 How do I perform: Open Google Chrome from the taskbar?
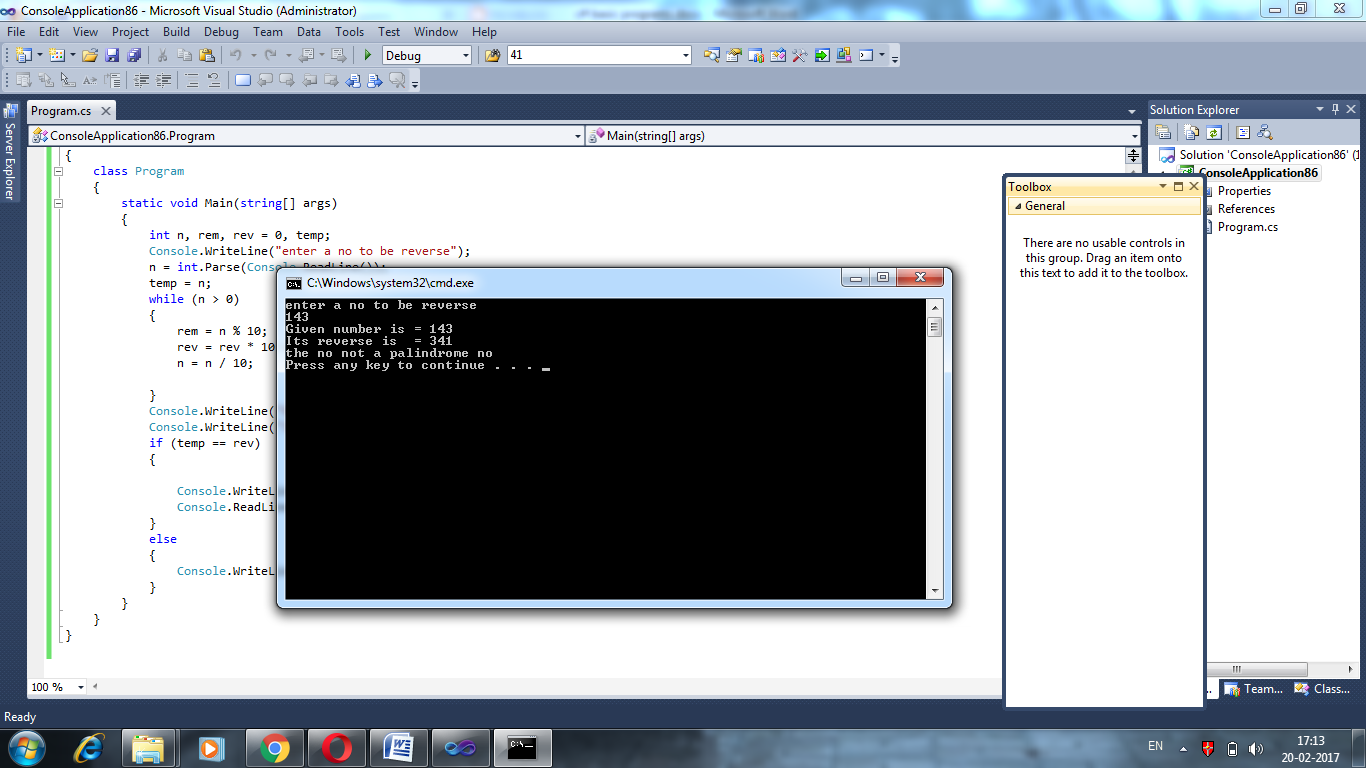(x=275, y=747)
